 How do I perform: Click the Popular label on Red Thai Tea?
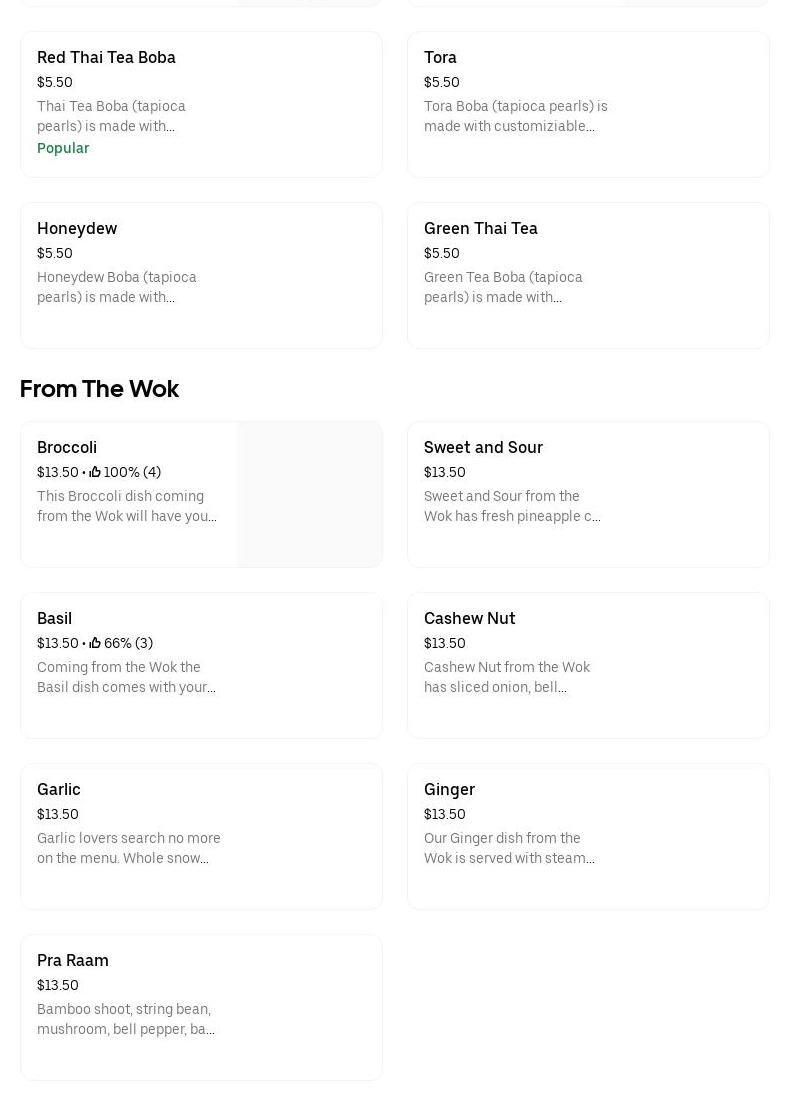click(x=63, y=148)
